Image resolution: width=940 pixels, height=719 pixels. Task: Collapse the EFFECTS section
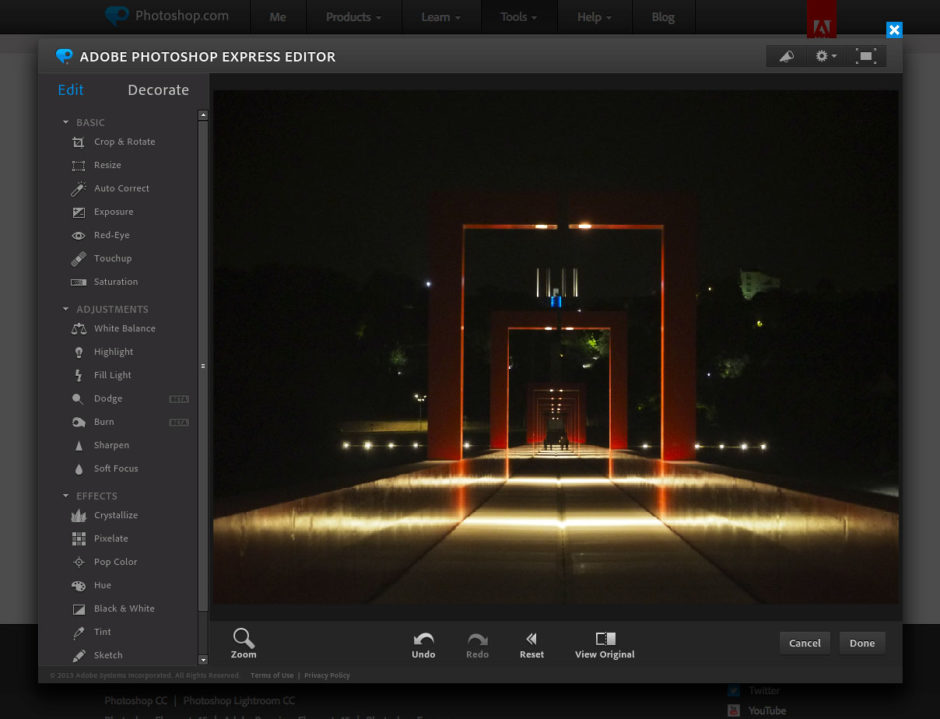pyautogui.click(x=66, y=496)
